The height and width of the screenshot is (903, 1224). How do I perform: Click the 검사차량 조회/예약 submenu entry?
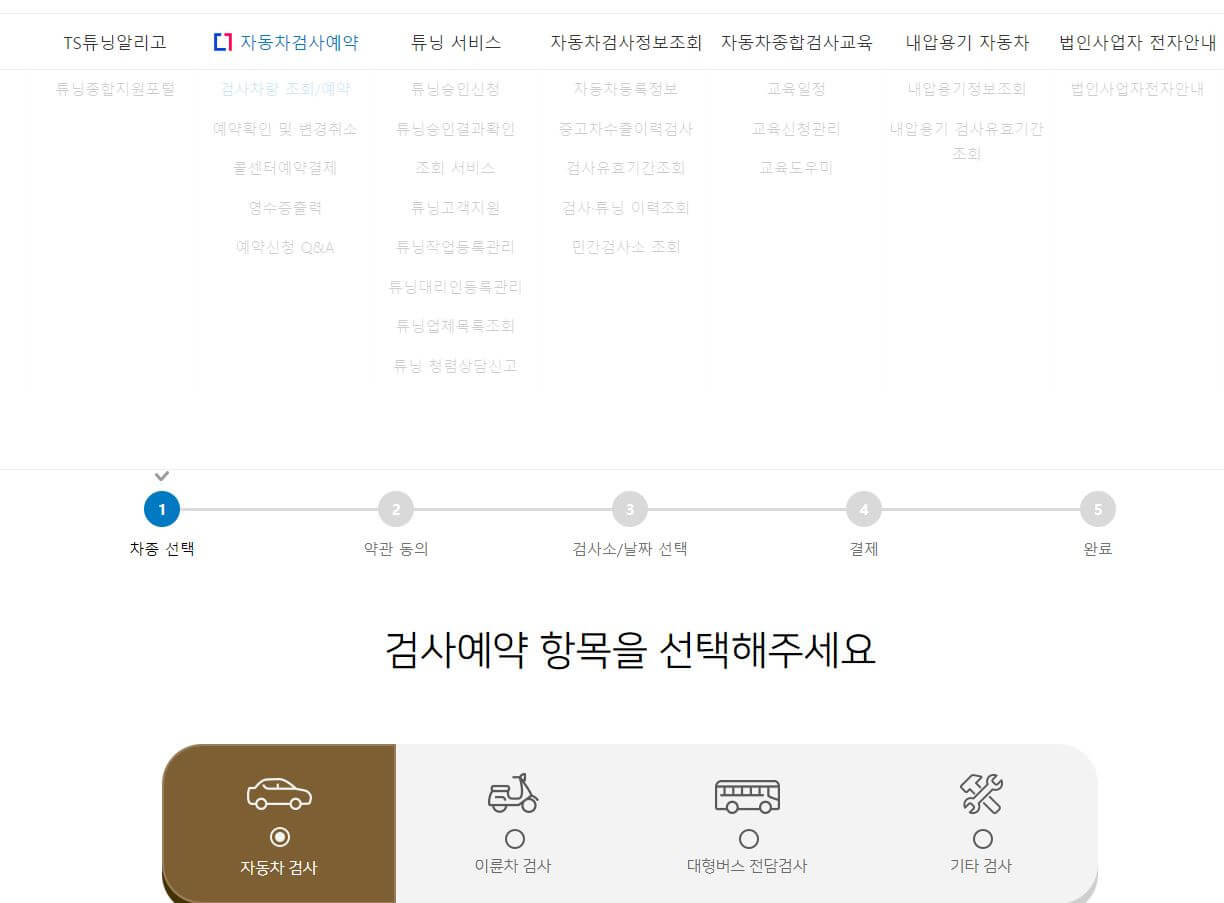[x=286, y=88]
